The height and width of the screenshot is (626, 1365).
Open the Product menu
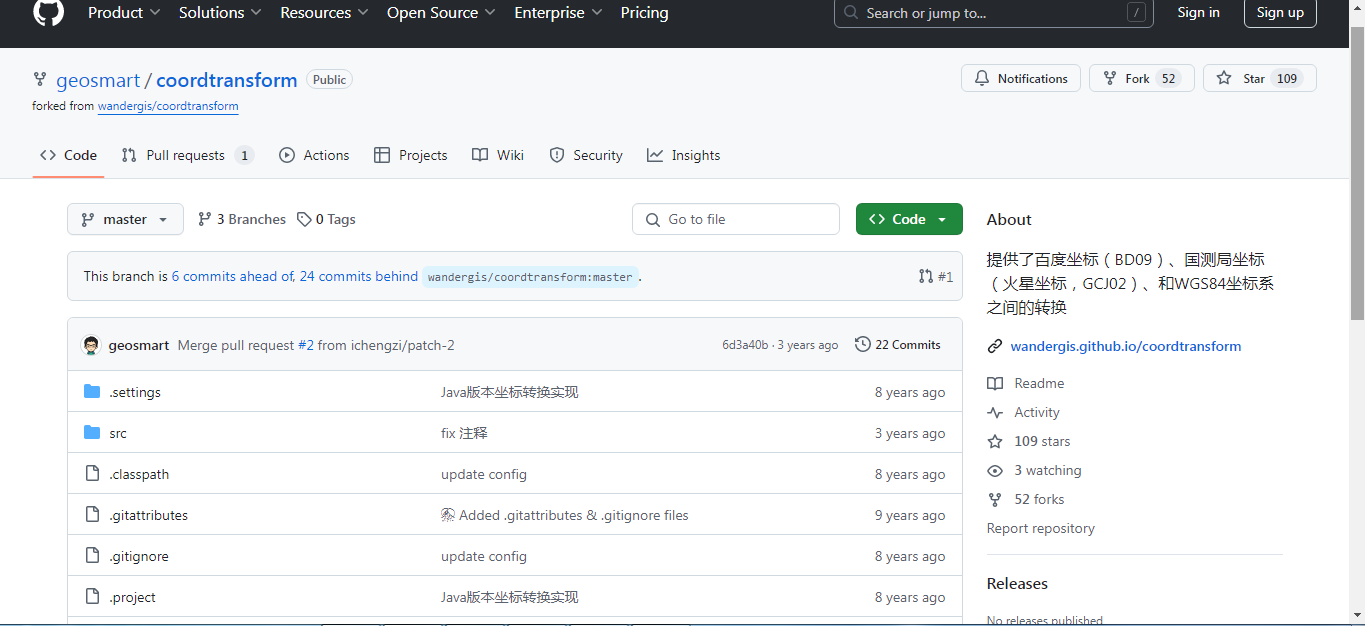click(123, 13)
